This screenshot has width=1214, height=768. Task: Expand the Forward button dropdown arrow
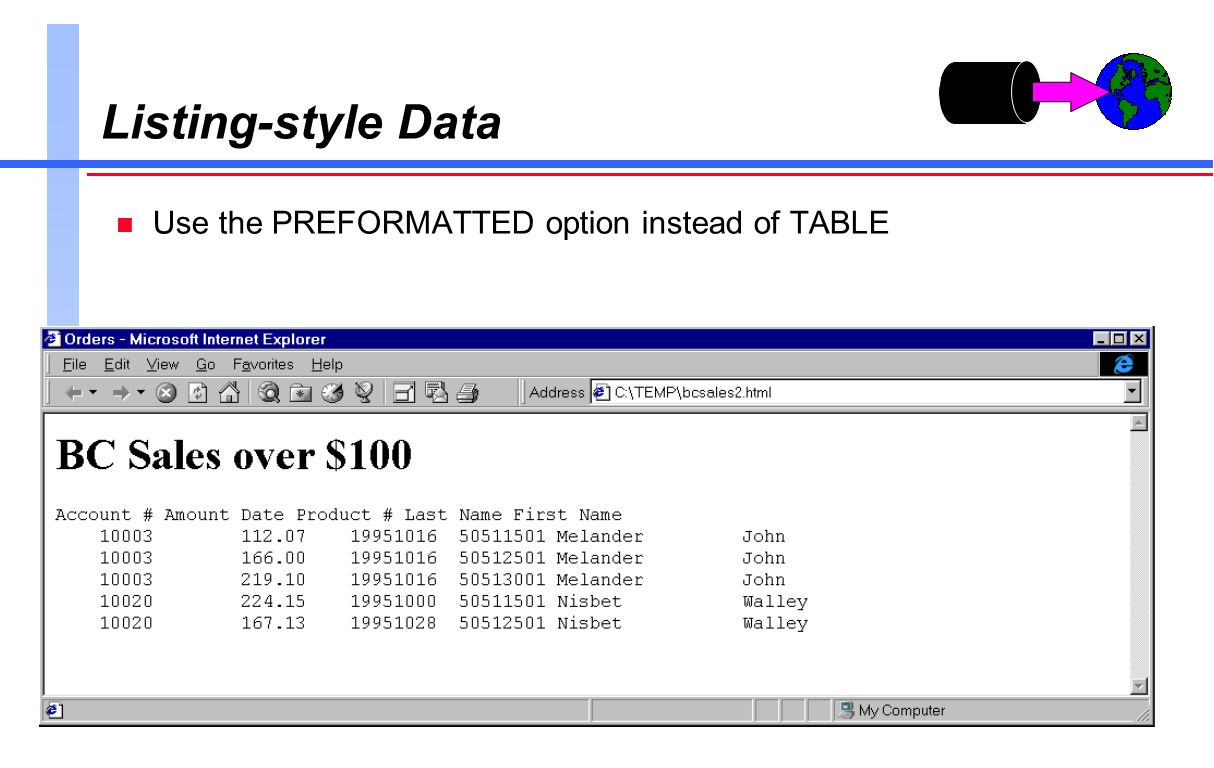click(x=141, y=393)
